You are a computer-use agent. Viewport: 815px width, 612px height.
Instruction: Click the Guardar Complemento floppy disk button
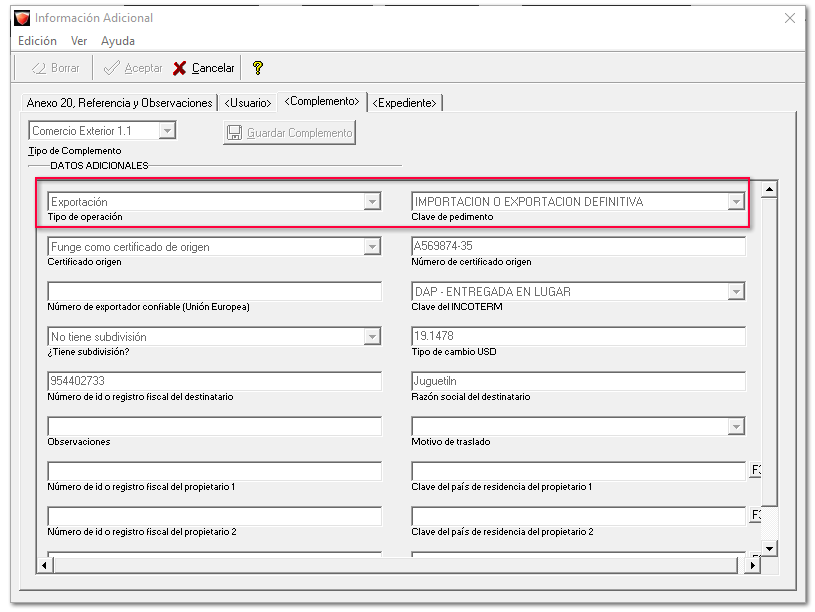289,133
